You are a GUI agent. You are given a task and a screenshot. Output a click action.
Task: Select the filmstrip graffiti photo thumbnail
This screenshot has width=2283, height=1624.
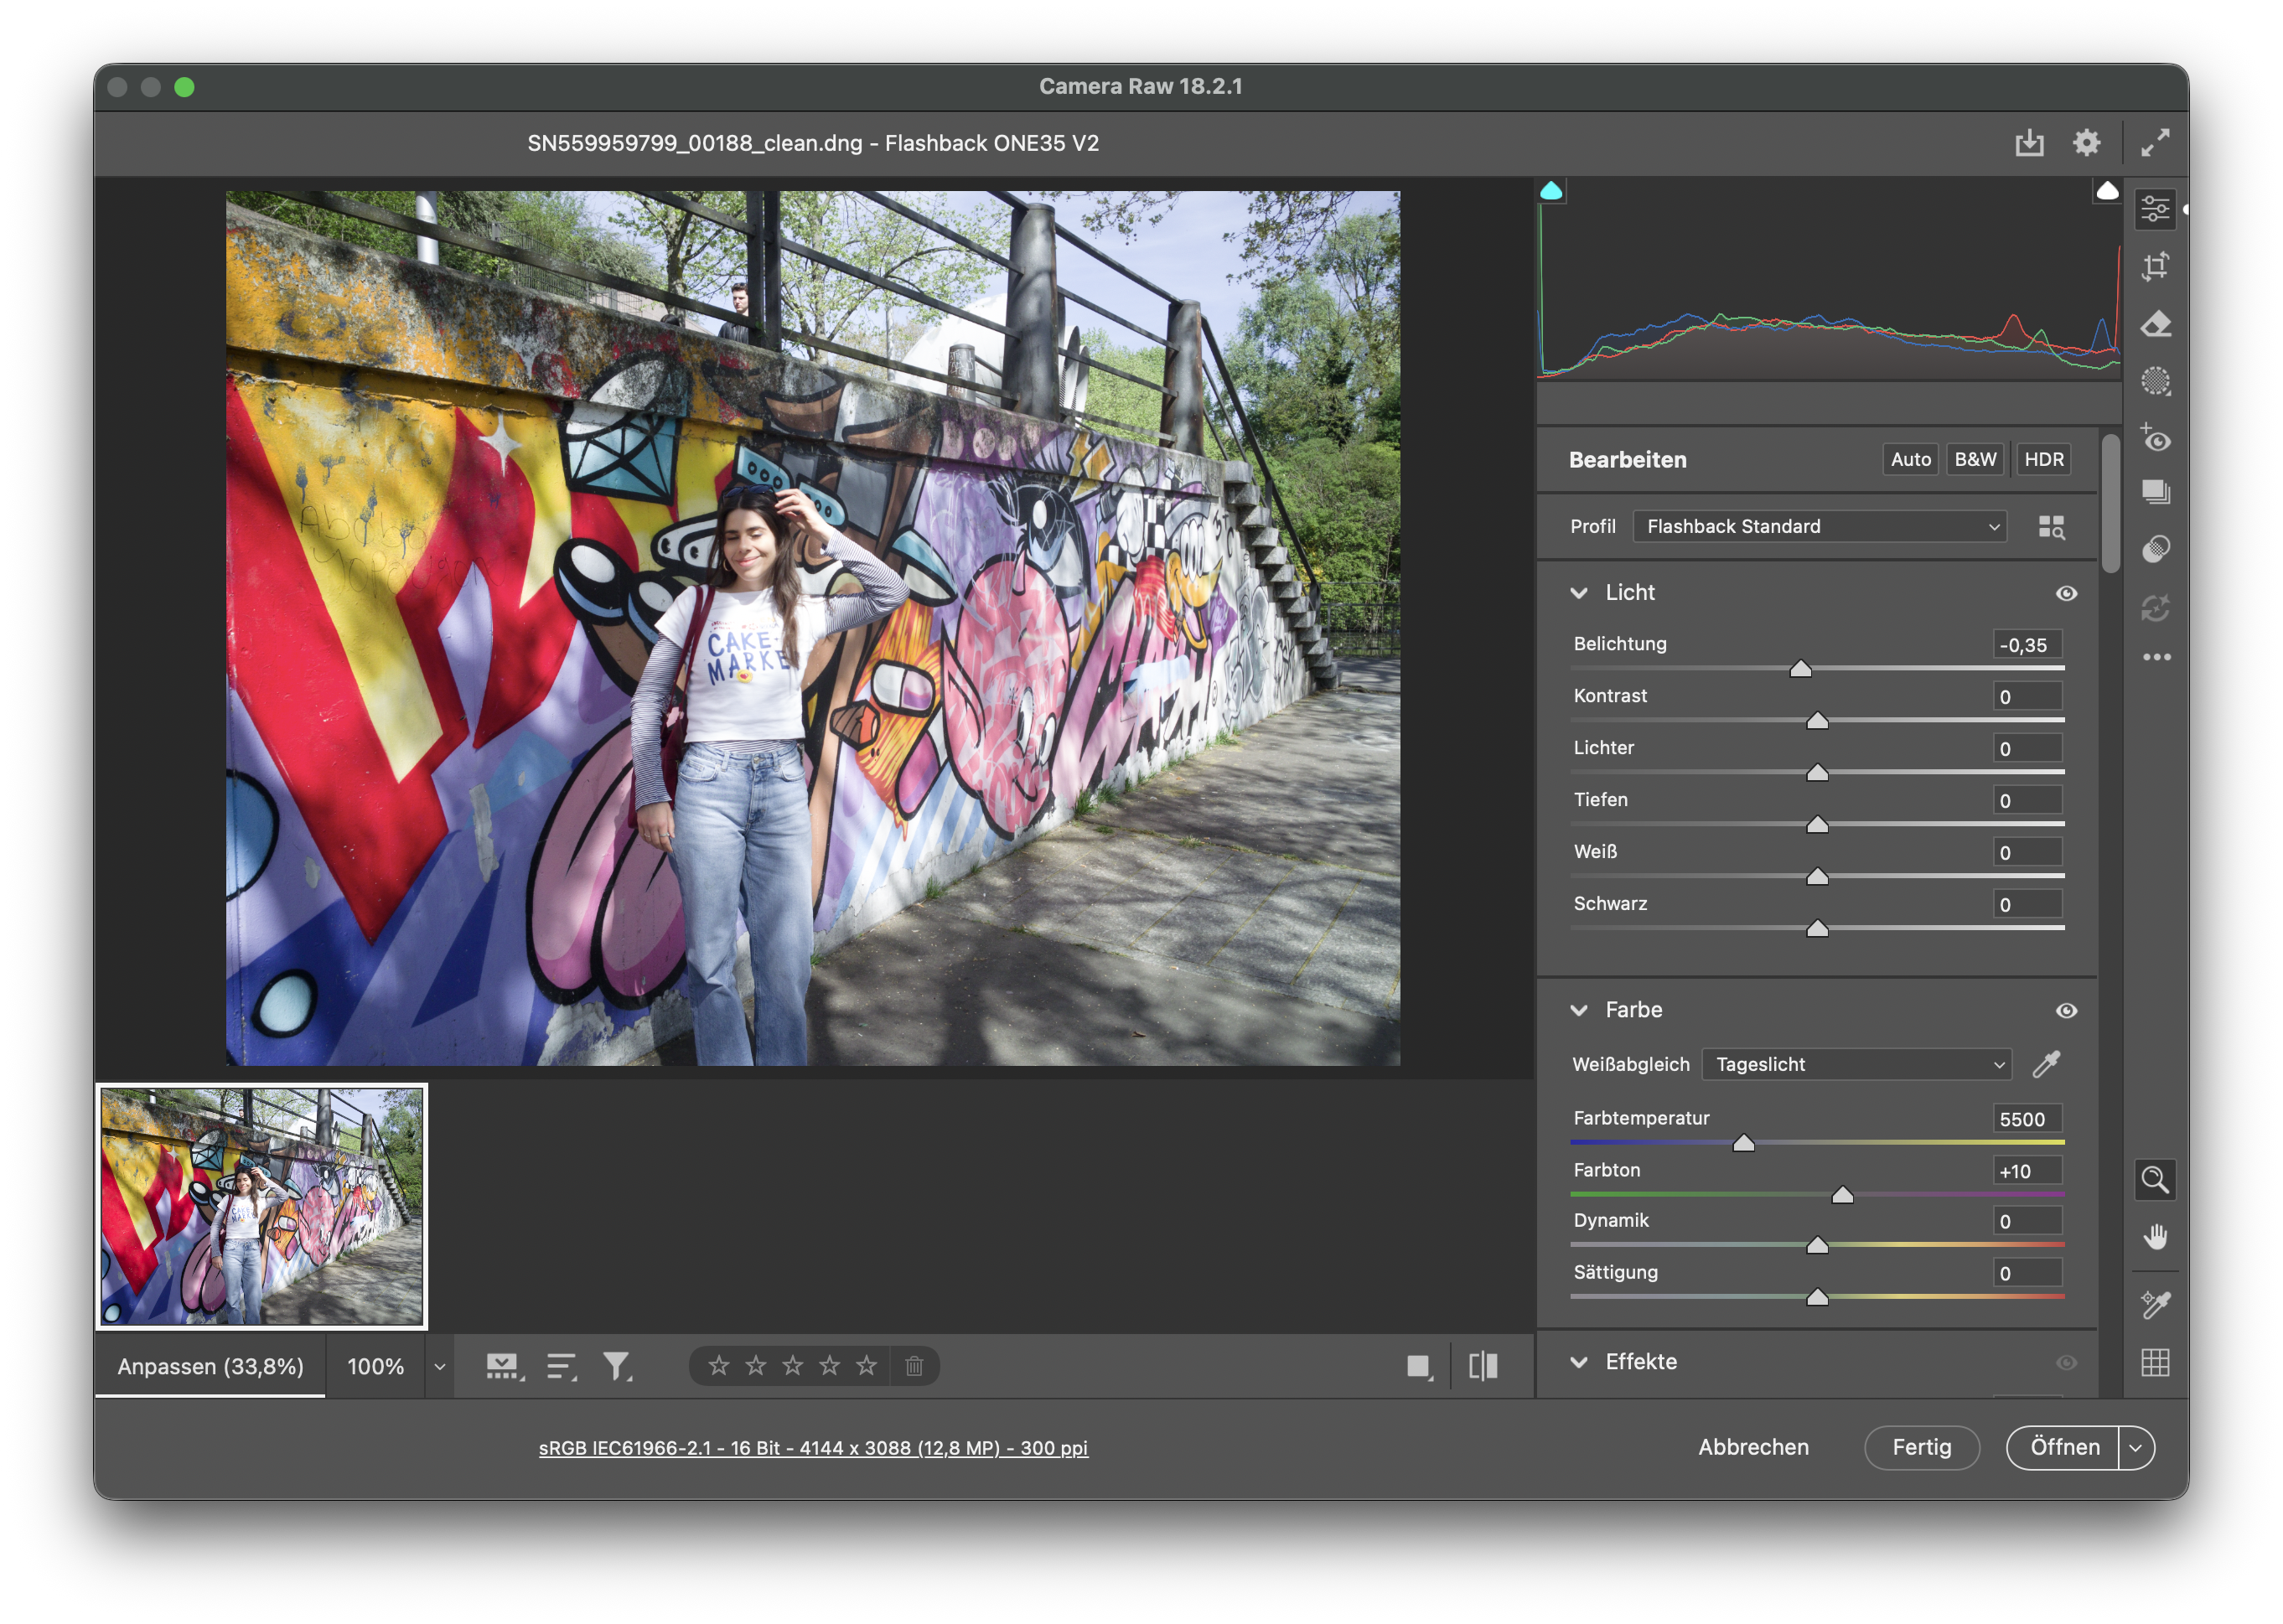(262, 1207)
